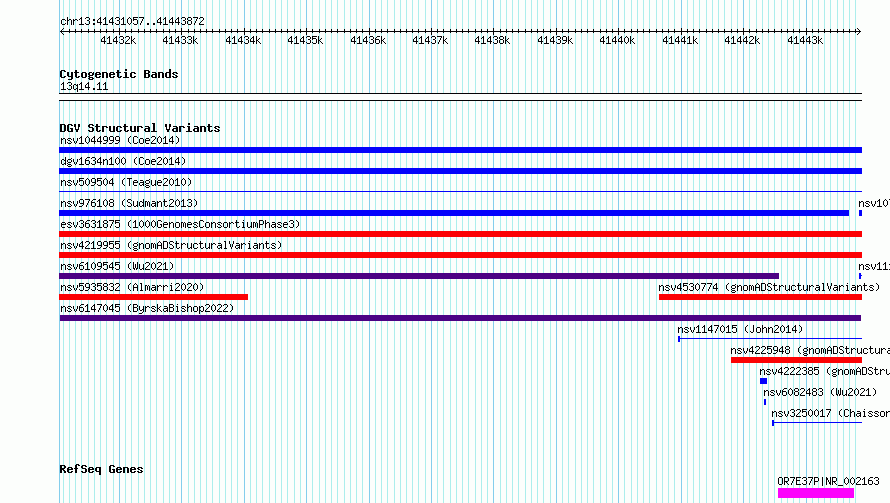890x503 pixels.
Task: Click the 41436k ruler tick label
Action: click(x=368, y=41)
